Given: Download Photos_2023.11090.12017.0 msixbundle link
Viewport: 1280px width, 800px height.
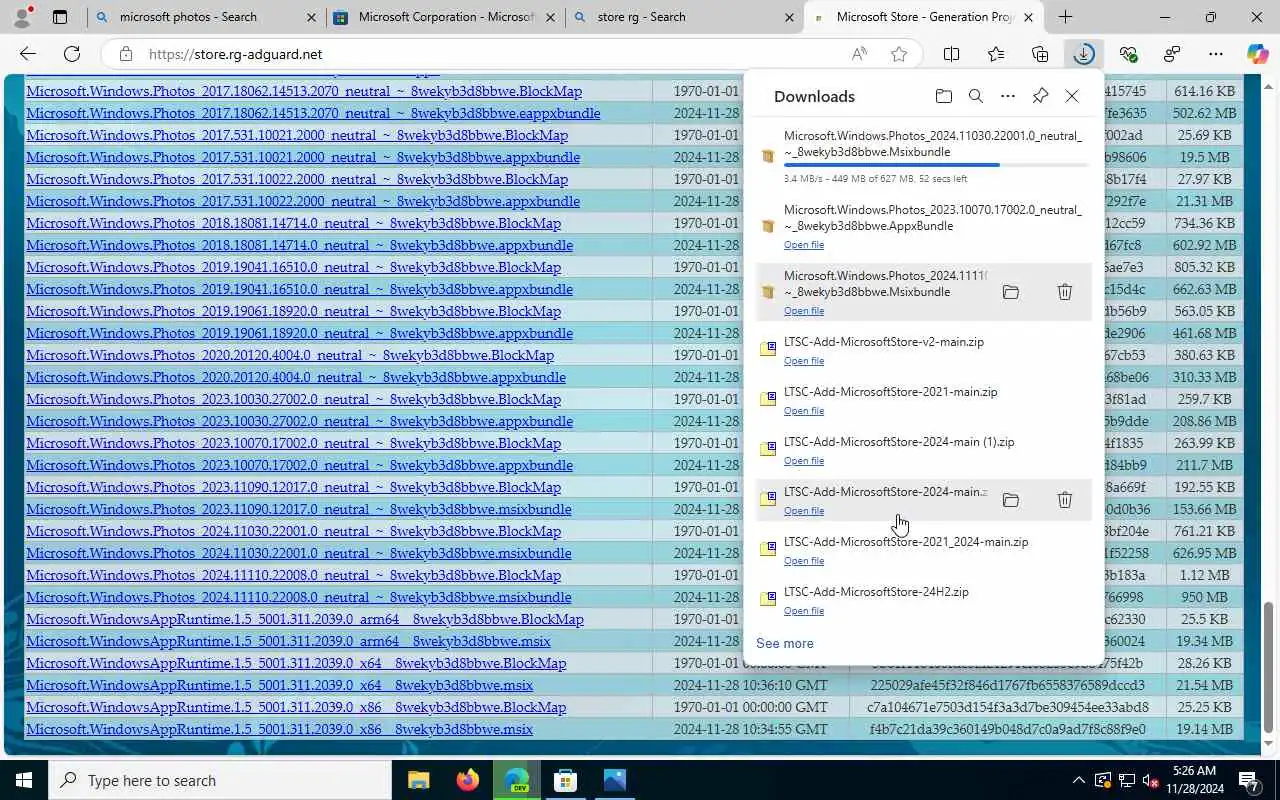Looking at the screenshot, I should pos(299,509).
